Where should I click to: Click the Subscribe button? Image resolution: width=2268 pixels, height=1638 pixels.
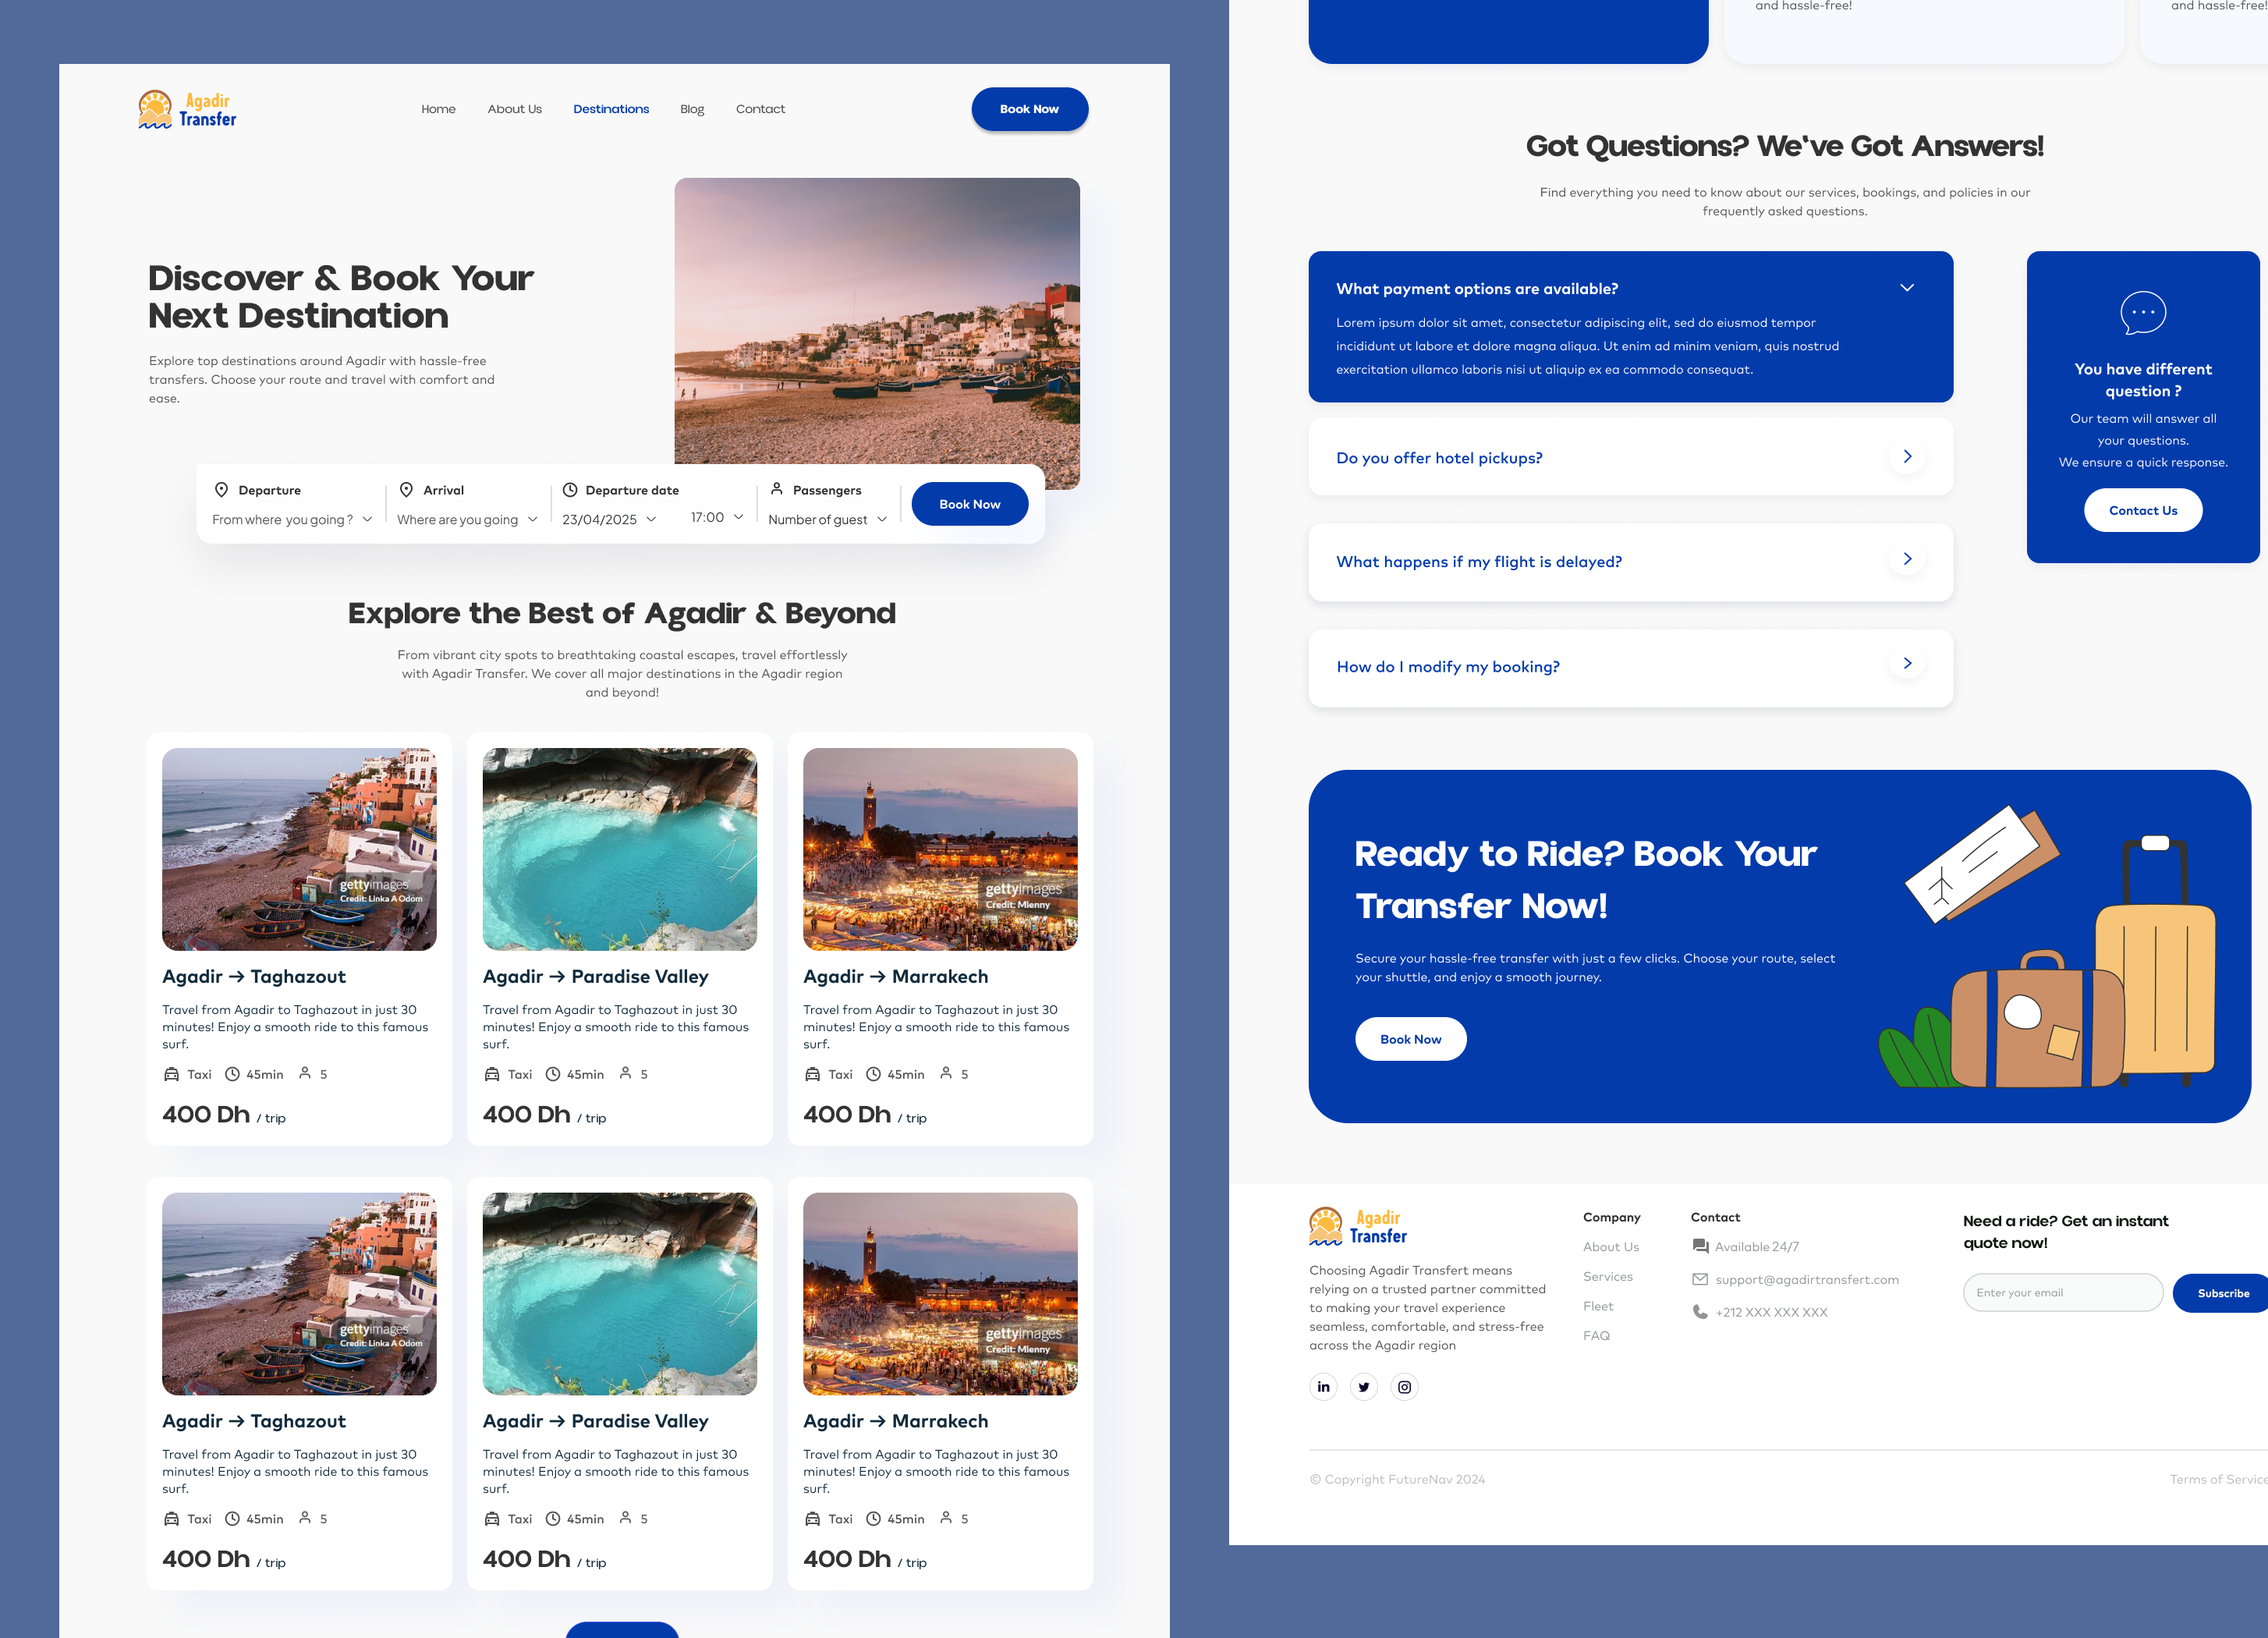pyautogui.click(x=2222, y=1293)
